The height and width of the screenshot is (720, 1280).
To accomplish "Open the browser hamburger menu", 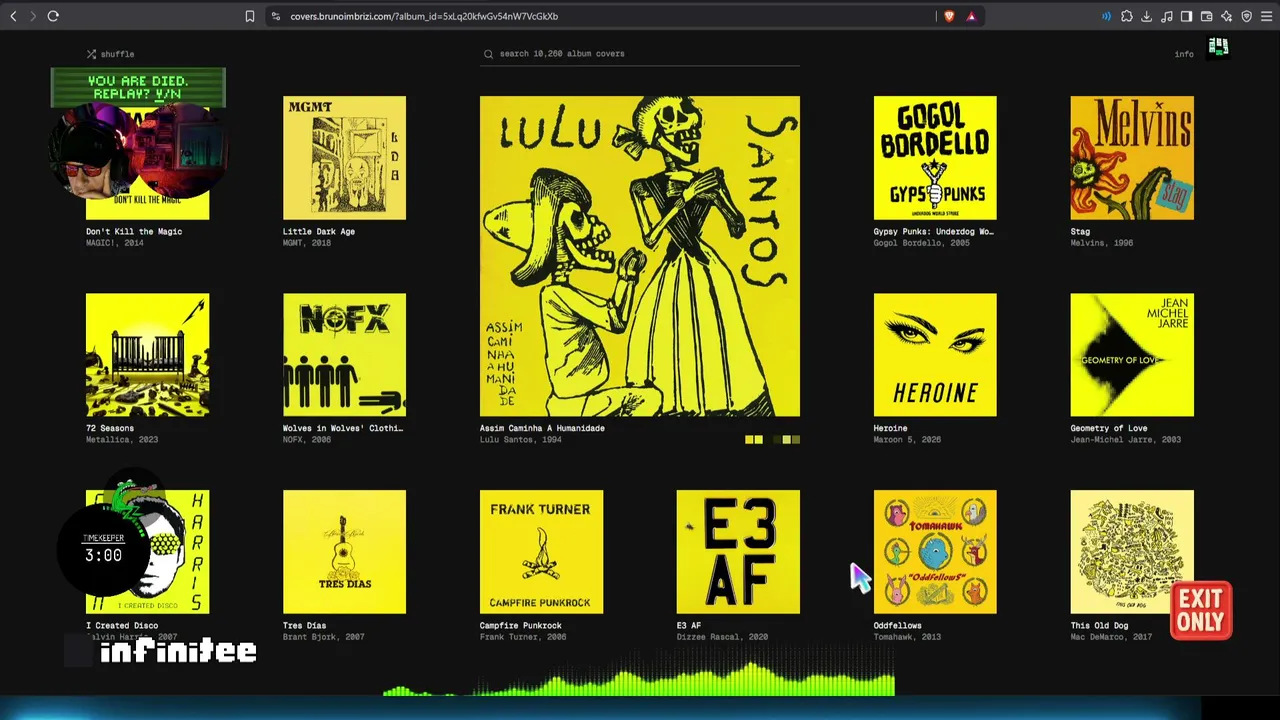I will coord(1266,16).
